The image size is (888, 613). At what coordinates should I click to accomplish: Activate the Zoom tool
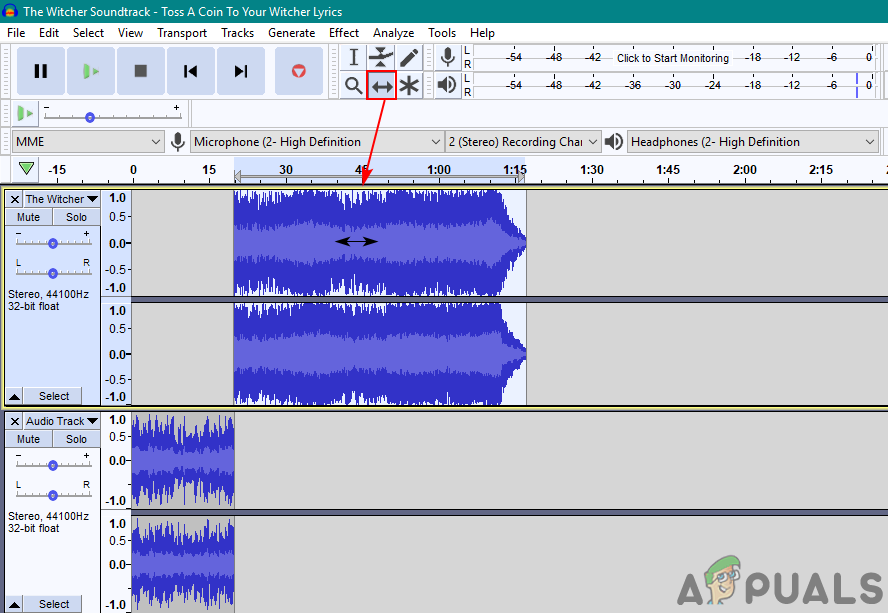(x=353, y=85)
